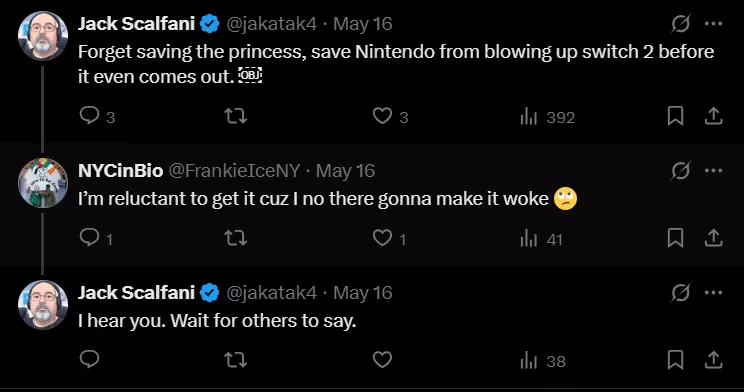
Task: Share the first Switch 2 tweet
Action: click(713, 116)
